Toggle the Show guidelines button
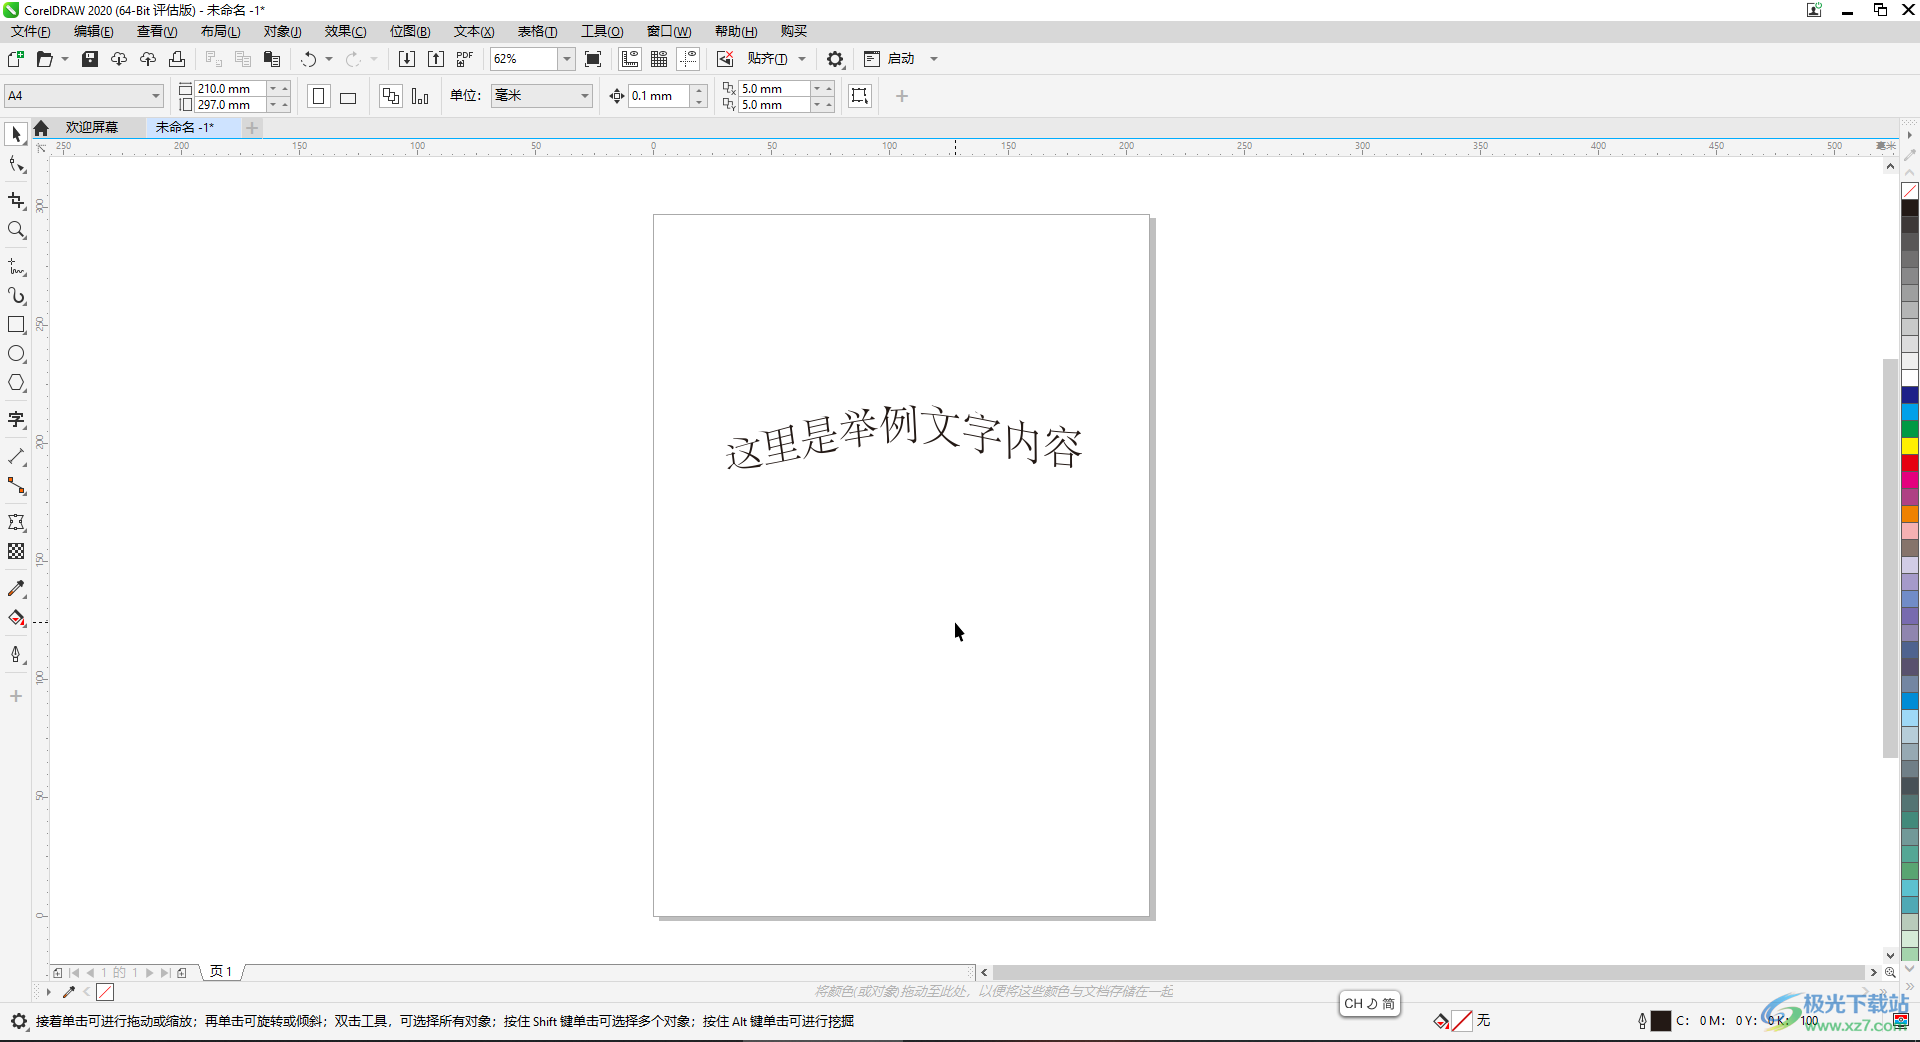Screen dimensions: 1920x1042 tap(689, 59)
